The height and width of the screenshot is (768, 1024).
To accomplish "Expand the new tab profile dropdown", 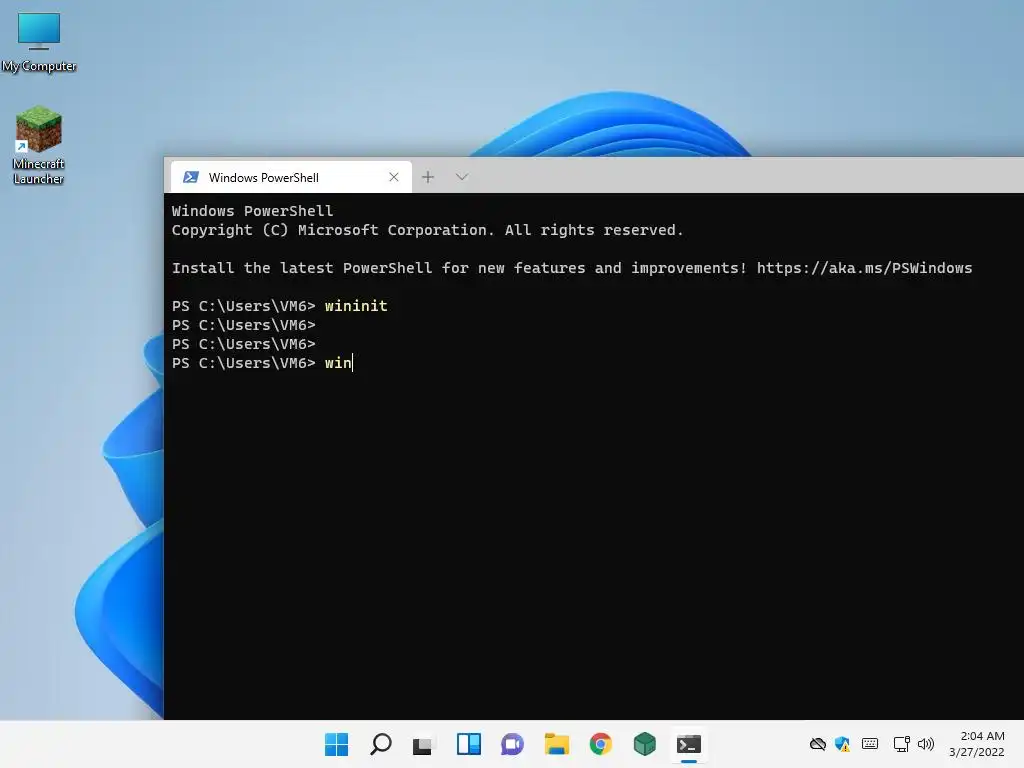I will pos(462,177).
